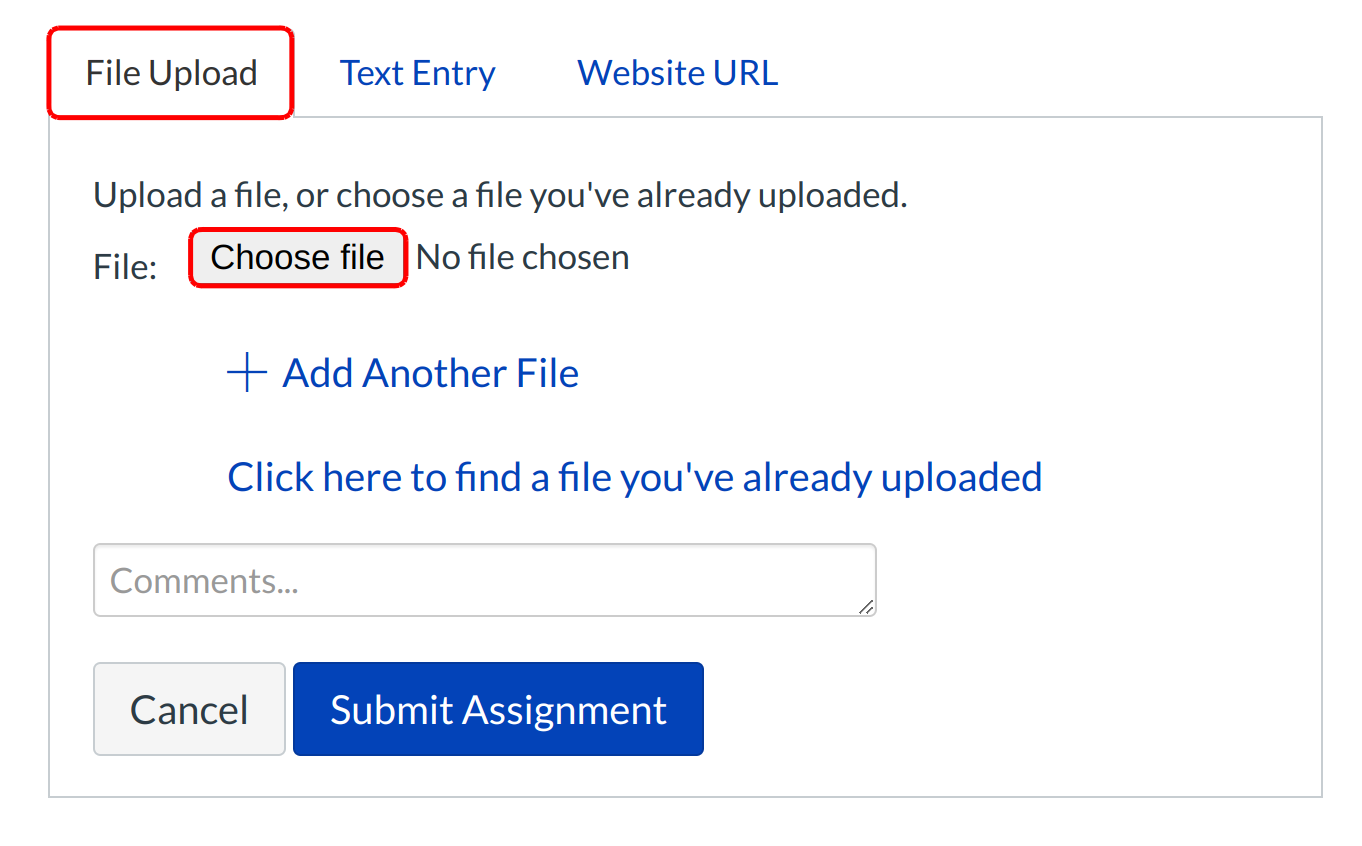
Task: Click the plus icon beside Add Another File
Action: (247, 374)
